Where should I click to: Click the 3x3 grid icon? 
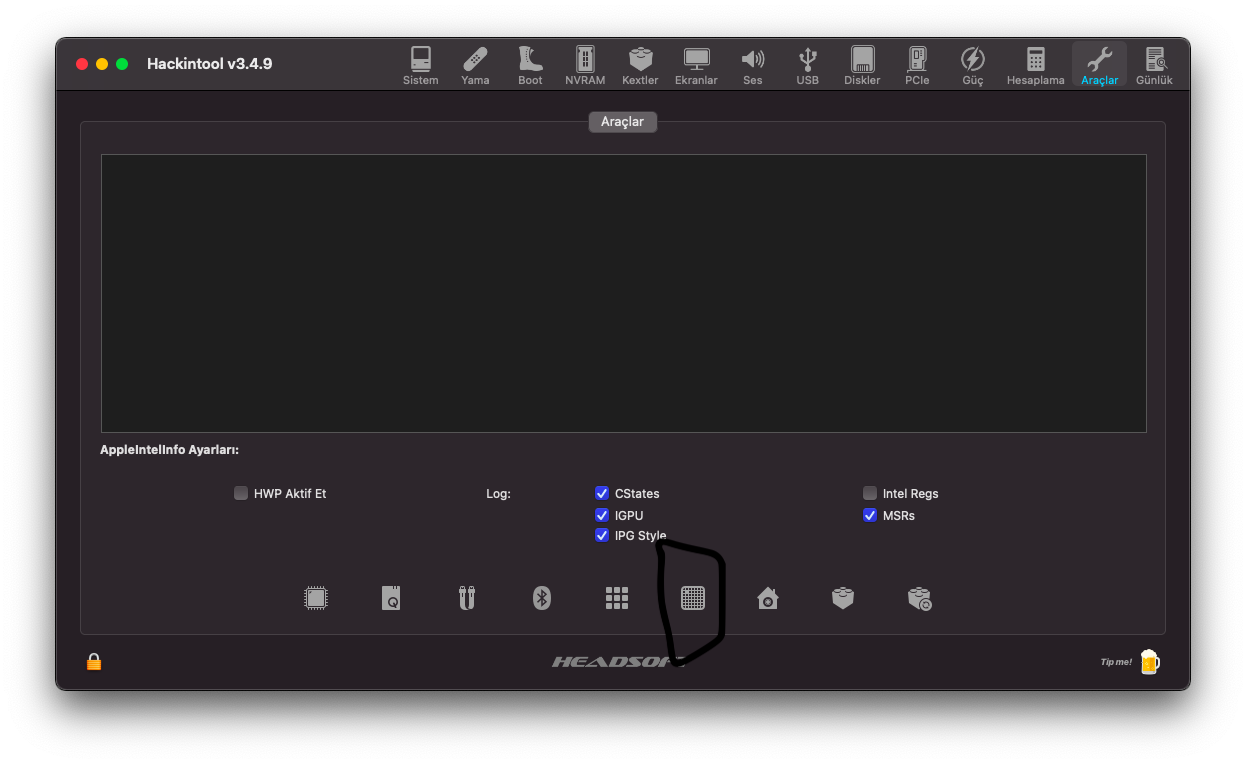617,598
